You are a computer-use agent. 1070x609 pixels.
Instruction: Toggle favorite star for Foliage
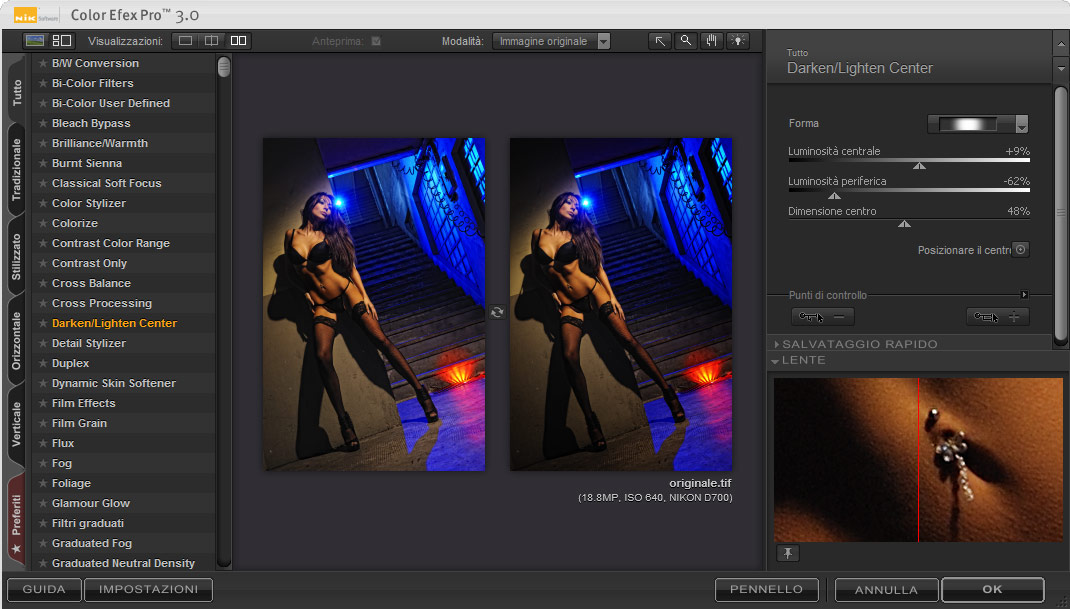(x=42, y=483)
